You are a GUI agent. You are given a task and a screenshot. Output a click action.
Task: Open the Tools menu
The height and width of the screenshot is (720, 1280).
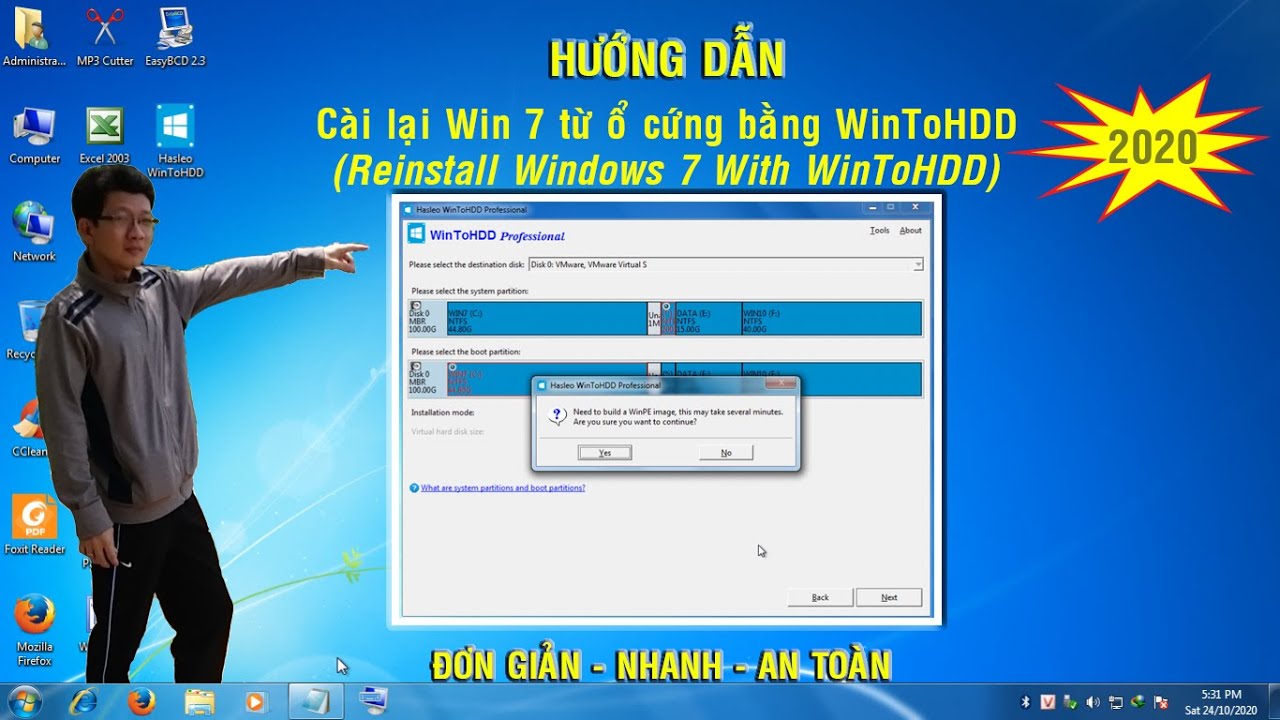pos(879,231)
